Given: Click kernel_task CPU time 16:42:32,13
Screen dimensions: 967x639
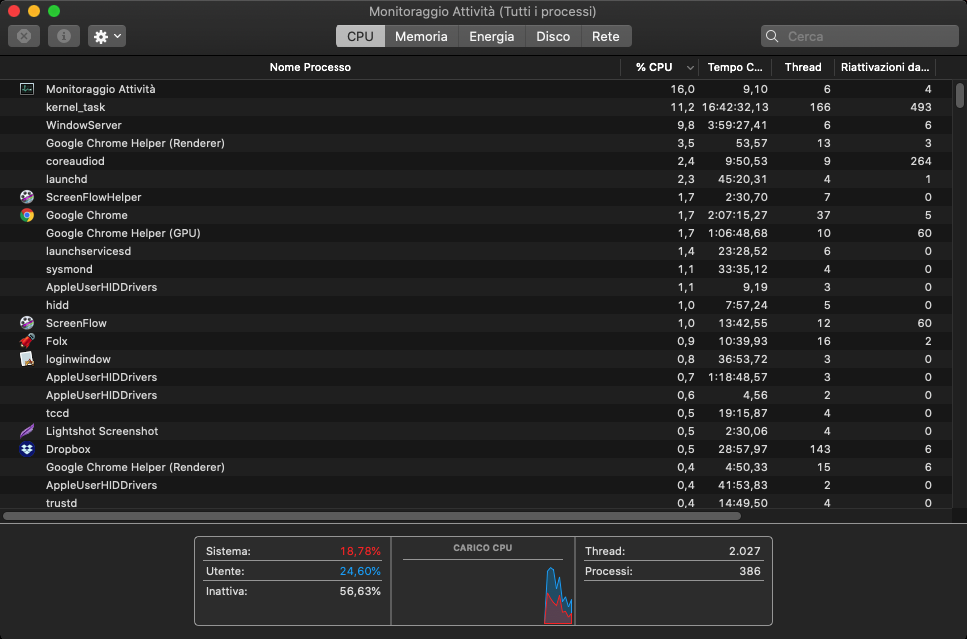Looking at the screenshot, I should 735,107.
